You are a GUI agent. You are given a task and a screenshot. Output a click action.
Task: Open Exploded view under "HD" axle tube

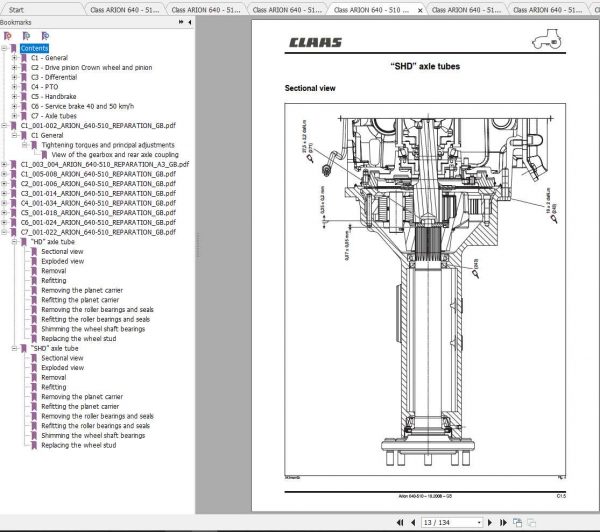[x=62, y=261]
